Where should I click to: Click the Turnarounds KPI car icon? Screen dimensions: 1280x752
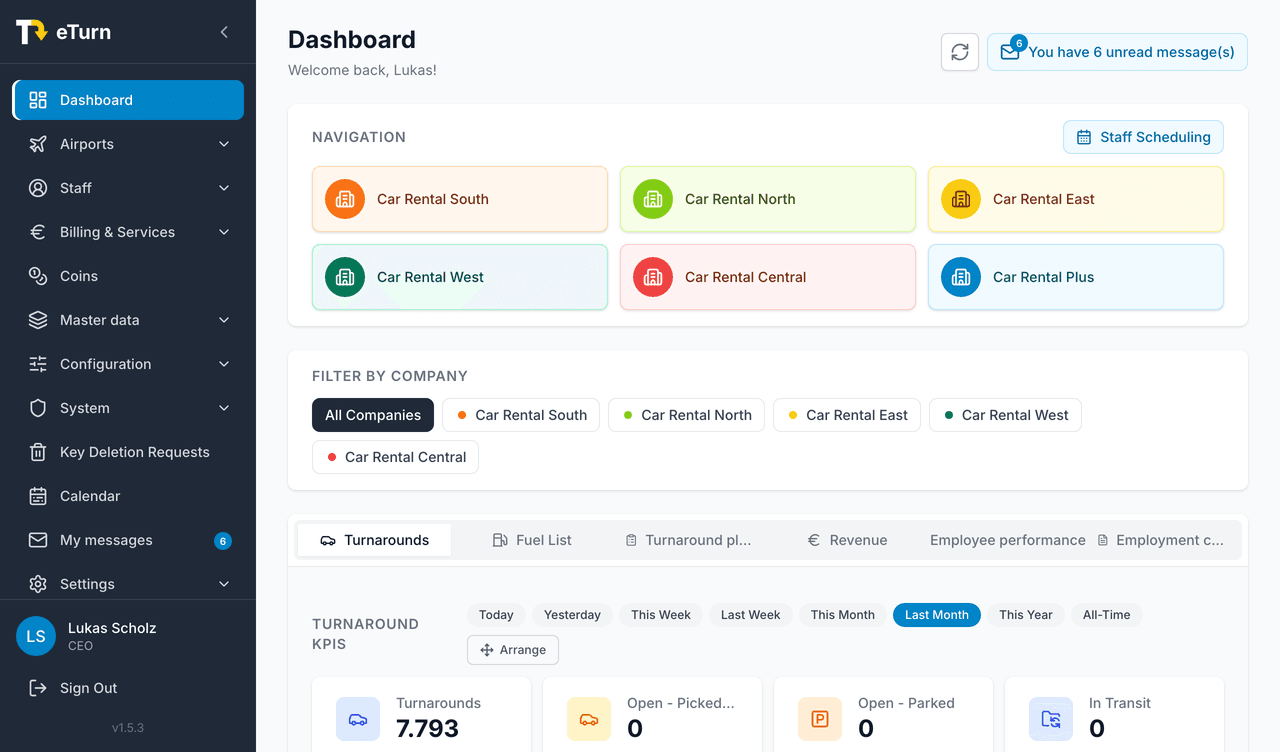[x=358, y=719]
